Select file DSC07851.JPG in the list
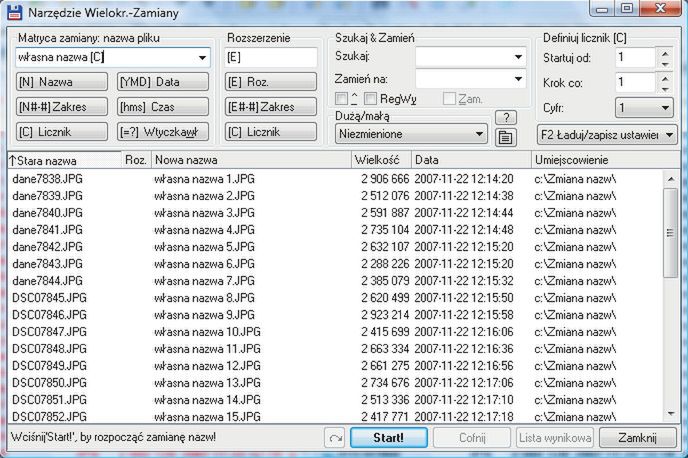The width and height of the screenshot is (688, 458). coord(49,400)
